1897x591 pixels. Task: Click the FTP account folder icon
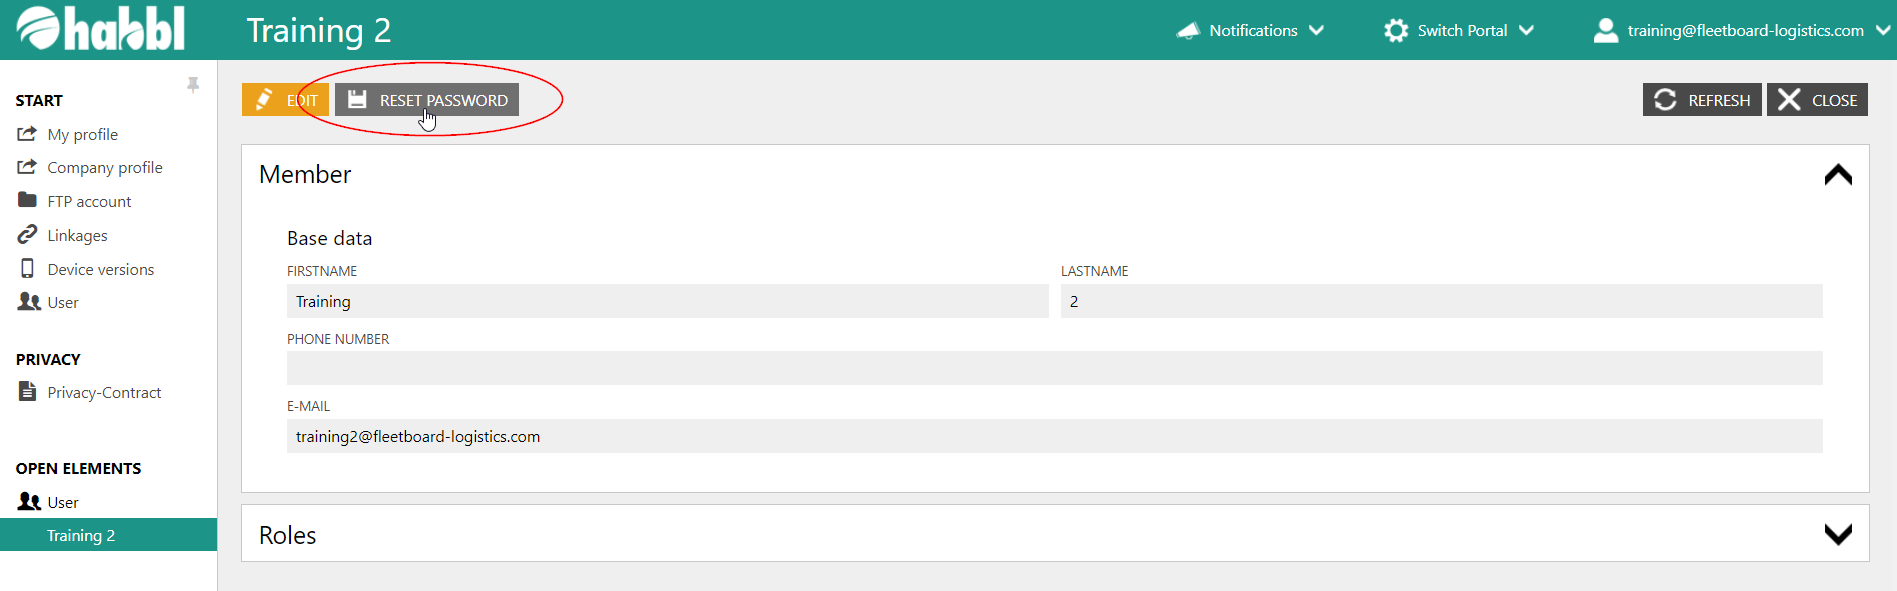pyautogui.click(x=27, y=201)
